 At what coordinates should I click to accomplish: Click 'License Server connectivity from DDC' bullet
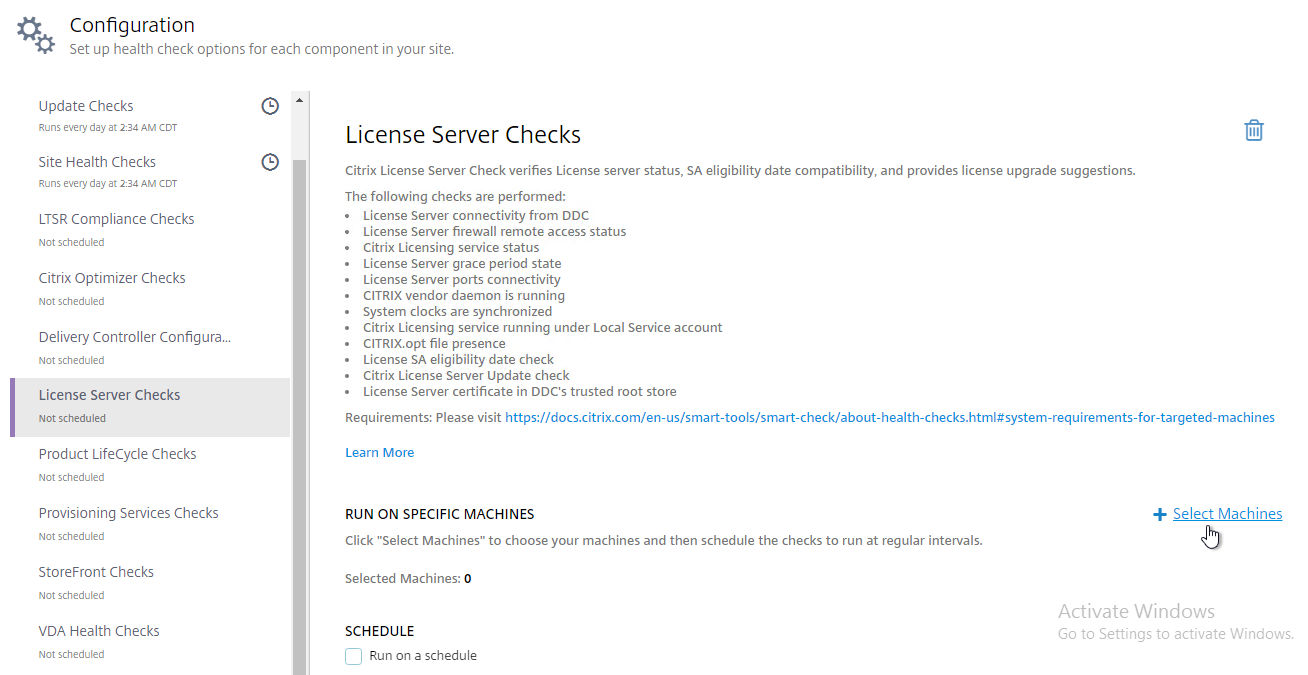point(476,216)
